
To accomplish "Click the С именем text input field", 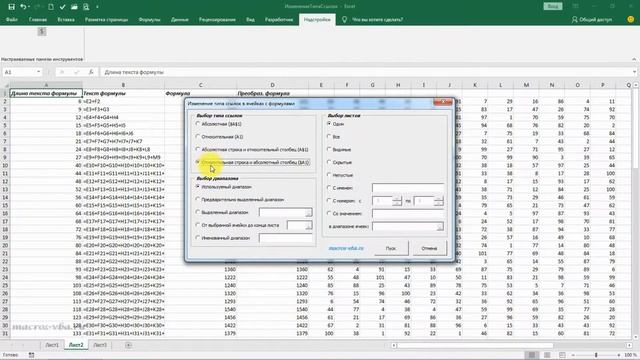I will [408, 188].
